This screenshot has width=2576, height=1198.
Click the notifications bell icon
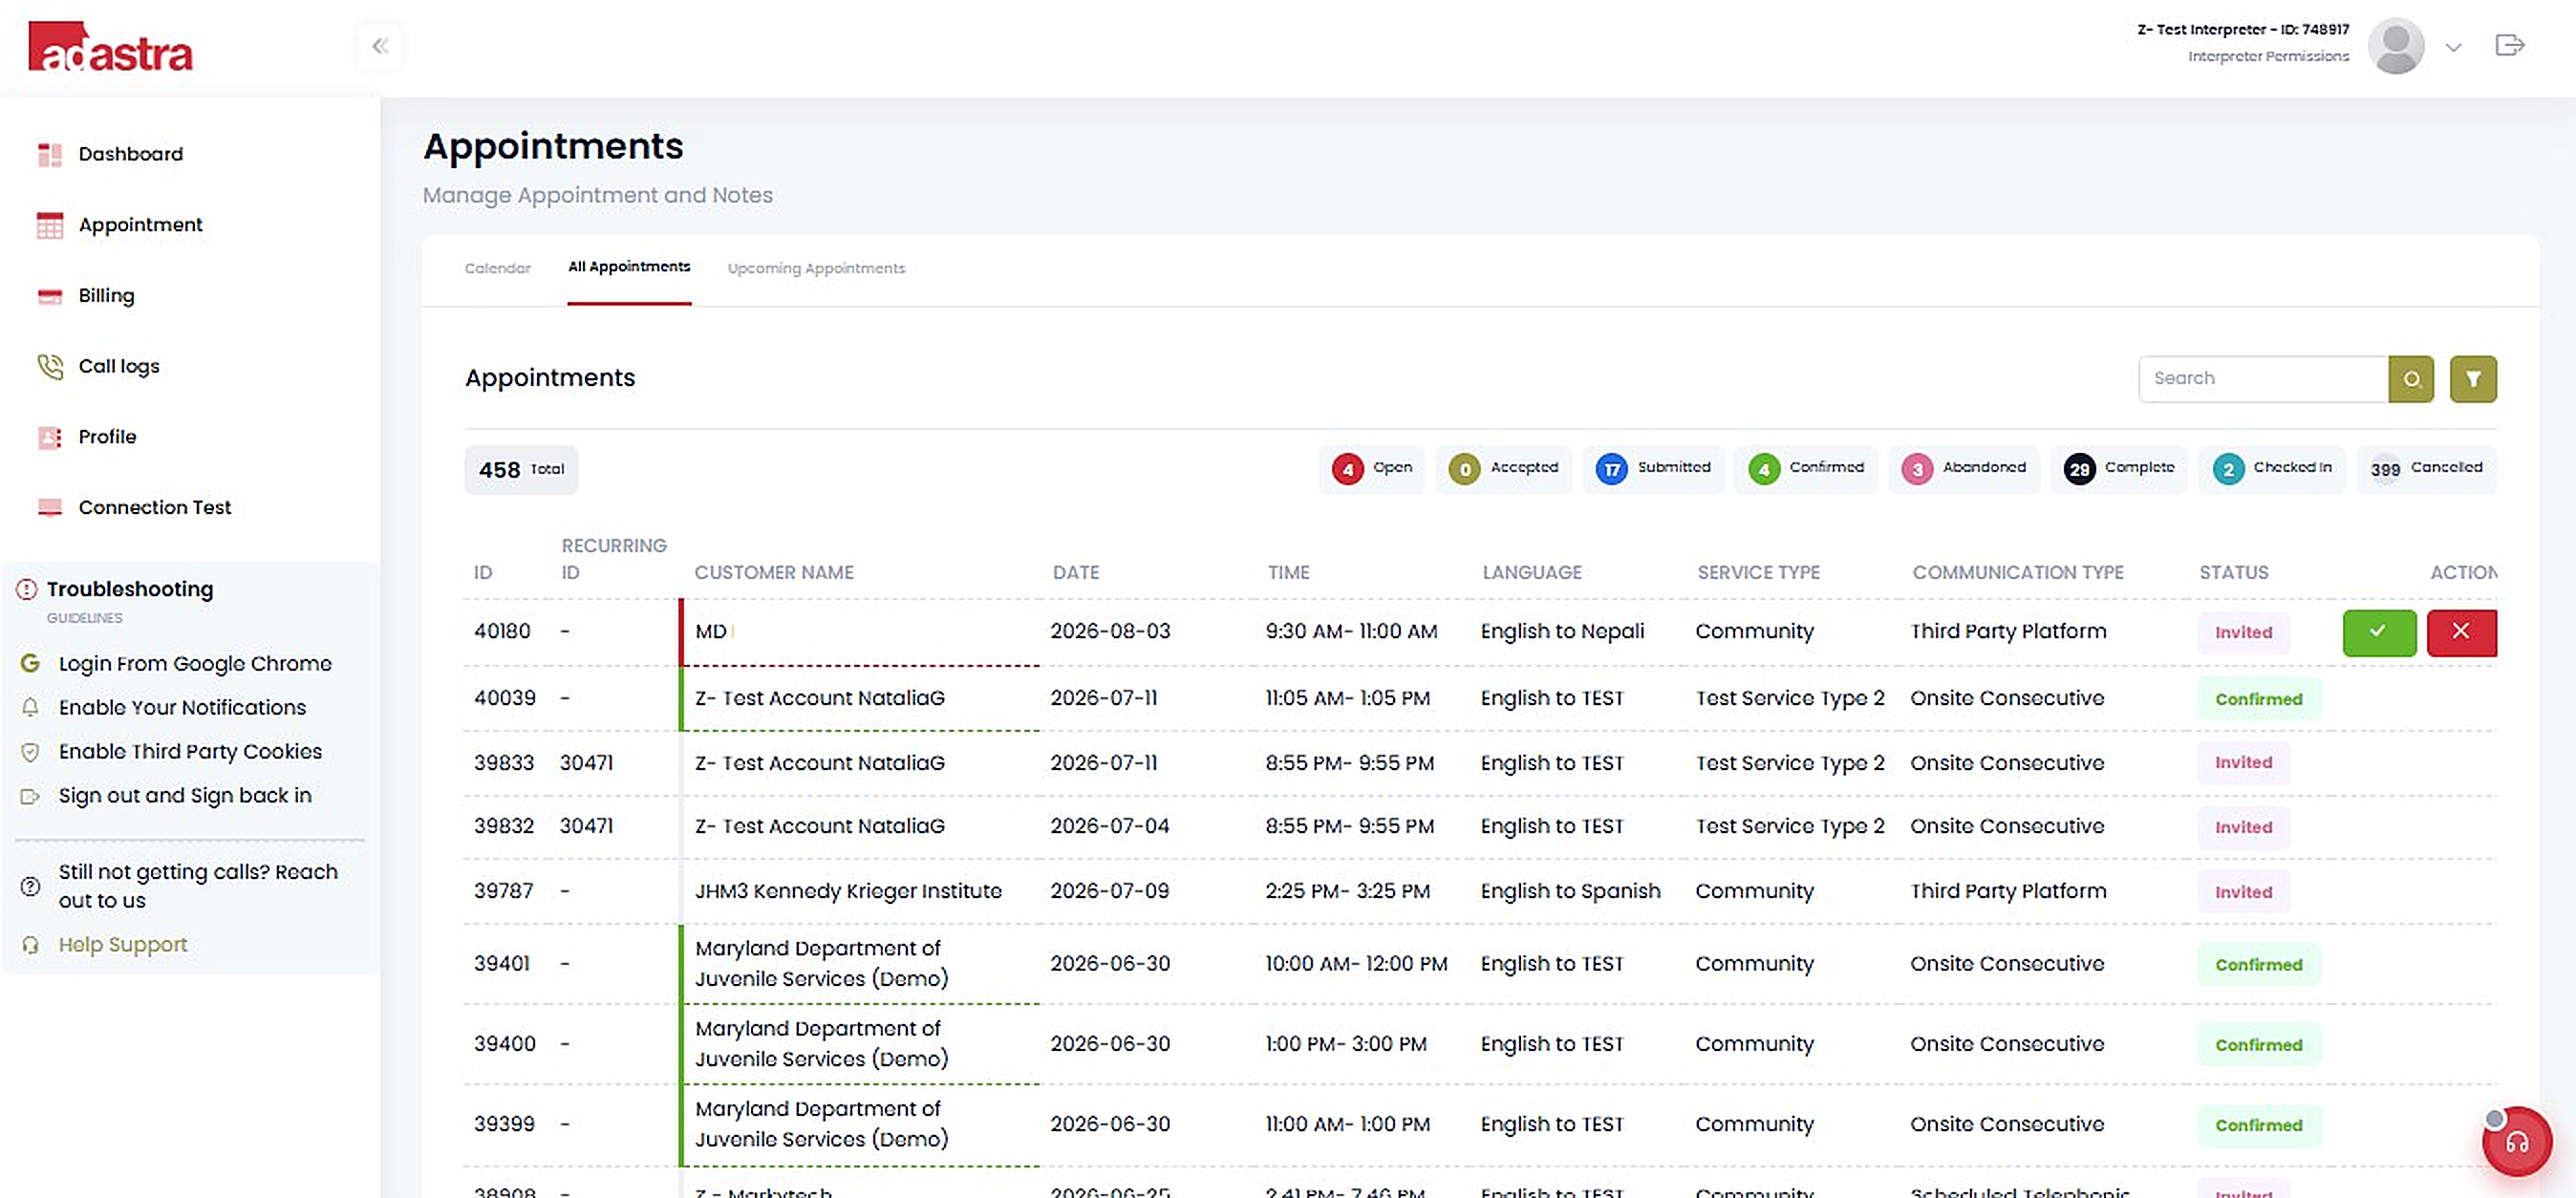30,708
